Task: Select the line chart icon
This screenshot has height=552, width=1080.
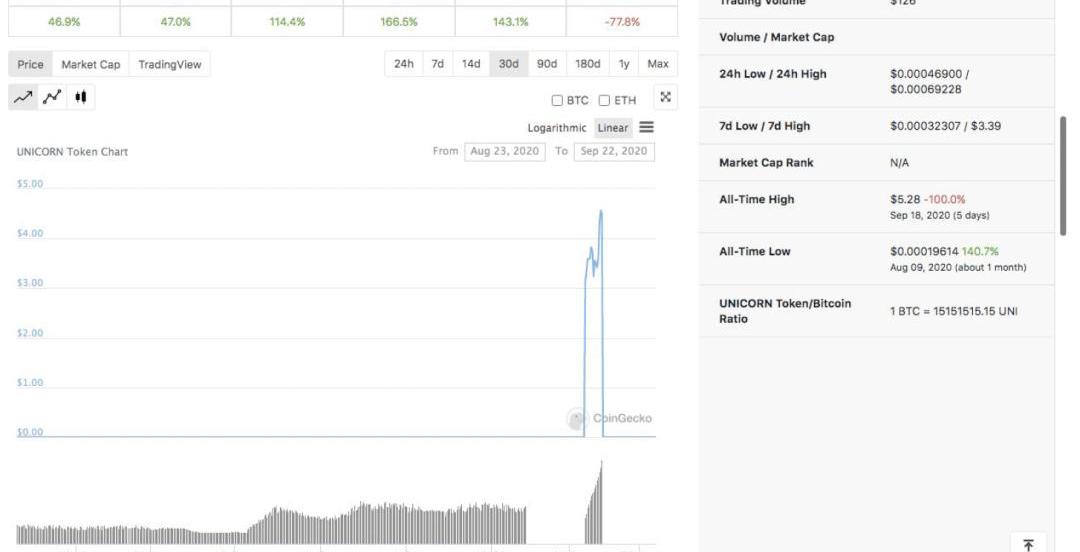Action: (23, 97)
